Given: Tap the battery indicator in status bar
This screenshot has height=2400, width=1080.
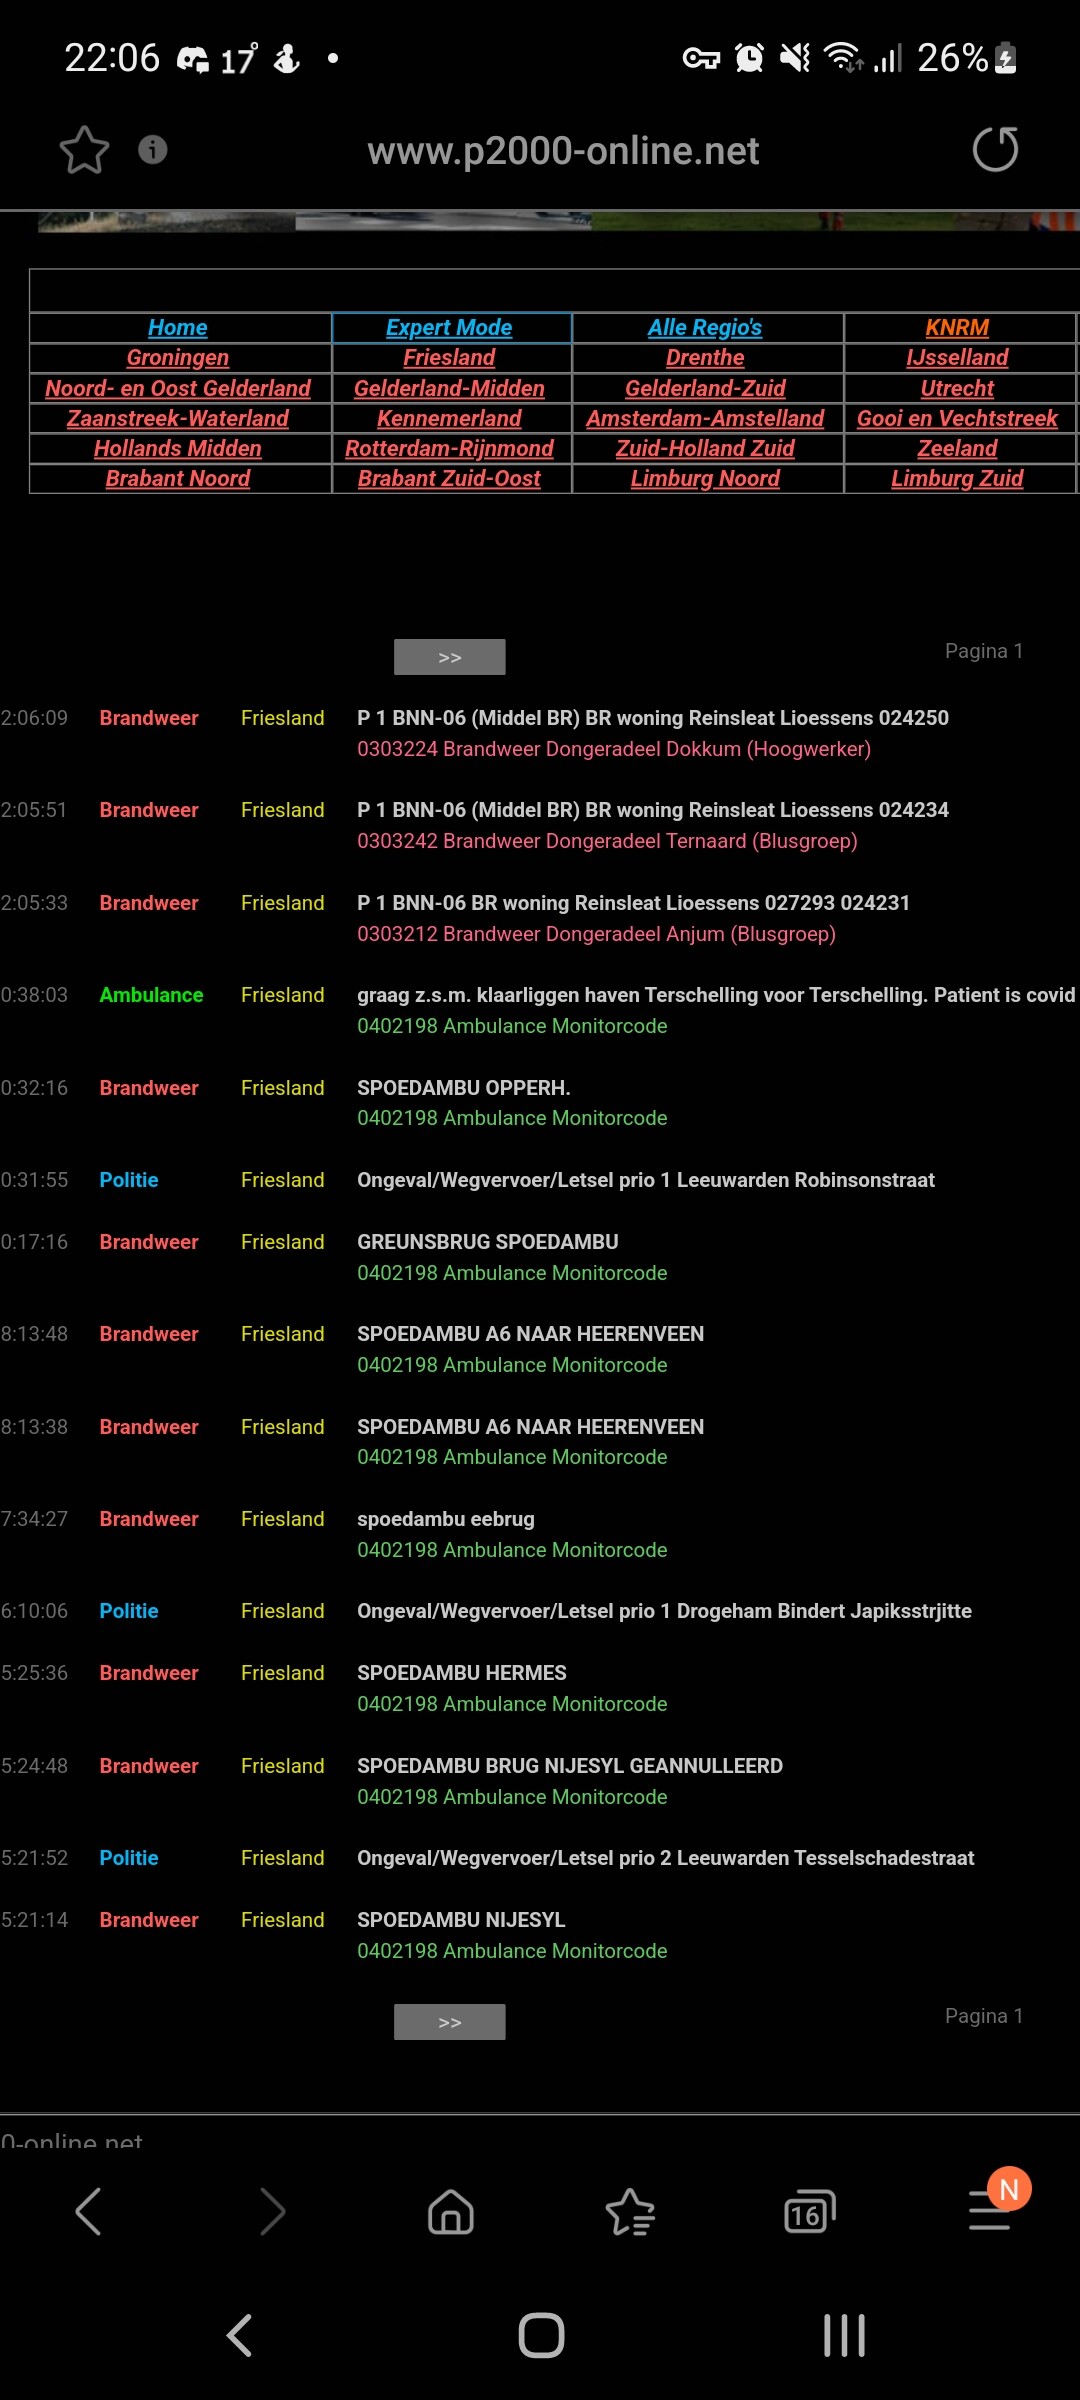Looking at the screenshot, I should point(1007,58).
